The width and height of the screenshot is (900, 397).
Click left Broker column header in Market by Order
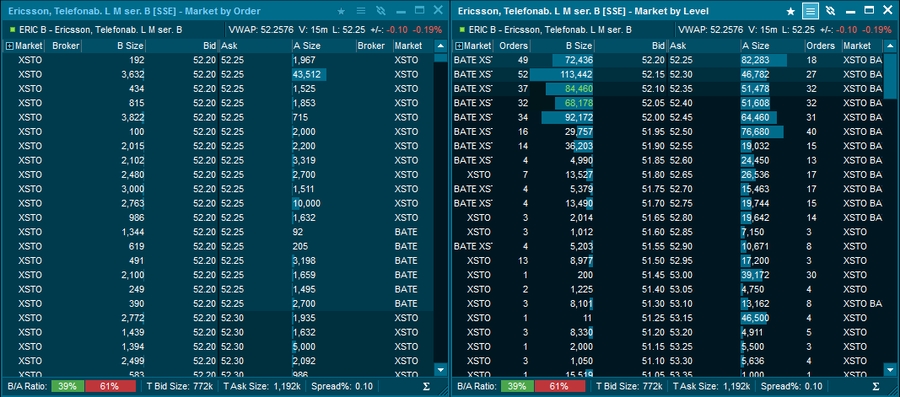[x=65, y=46]
